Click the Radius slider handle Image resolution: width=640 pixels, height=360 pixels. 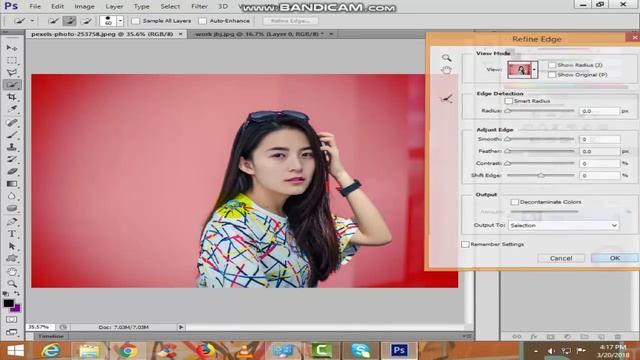pos(508,111)
